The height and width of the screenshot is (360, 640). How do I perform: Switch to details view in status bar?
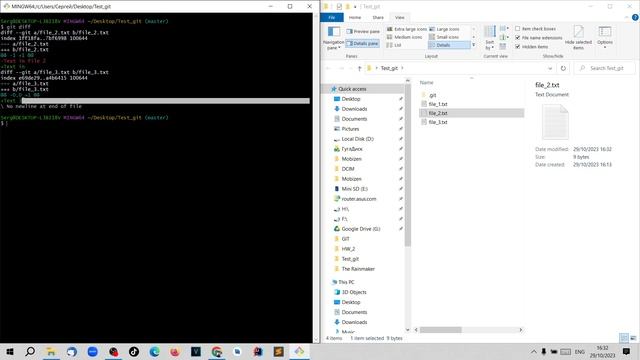pyautogui.click(x=624, y=338)
